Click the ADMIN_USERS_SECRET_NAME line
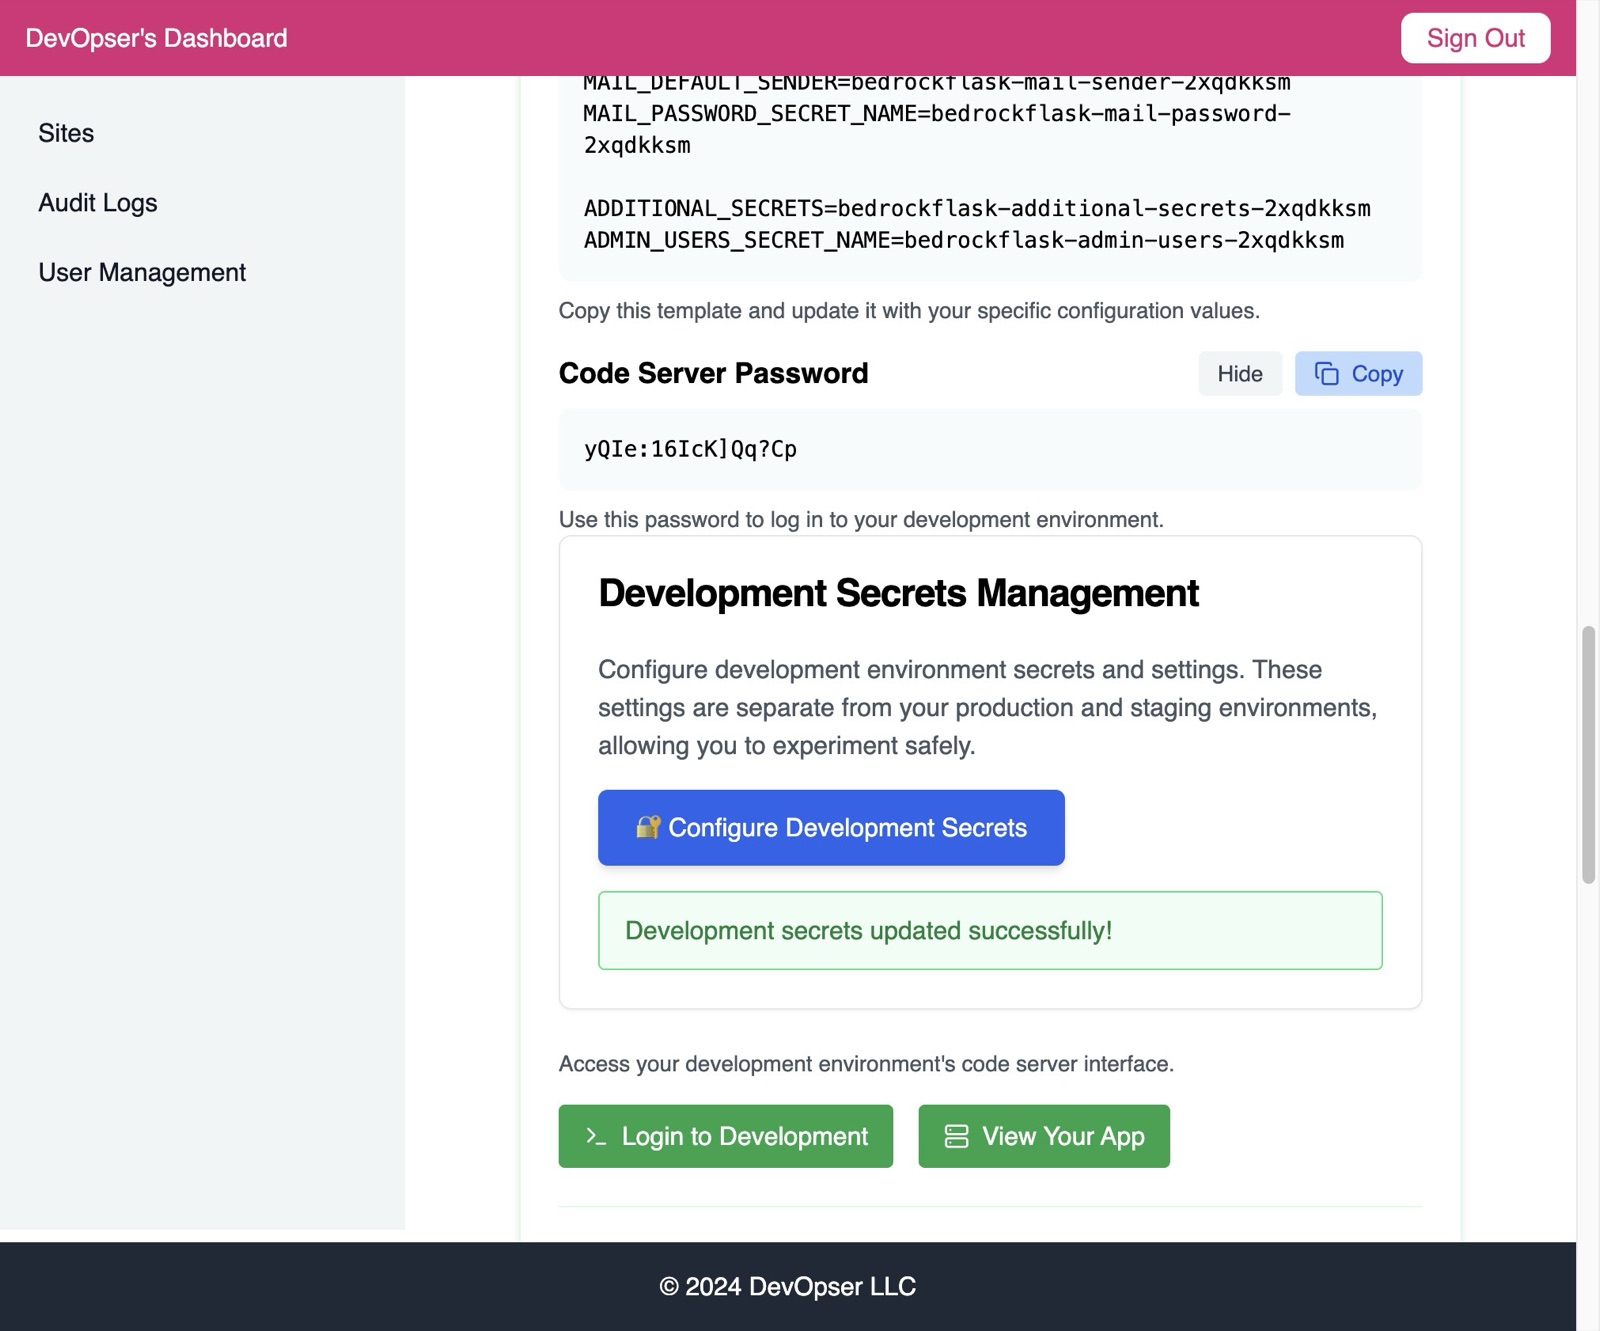This screenshot has height=1331, width=1600. [964, 240]
